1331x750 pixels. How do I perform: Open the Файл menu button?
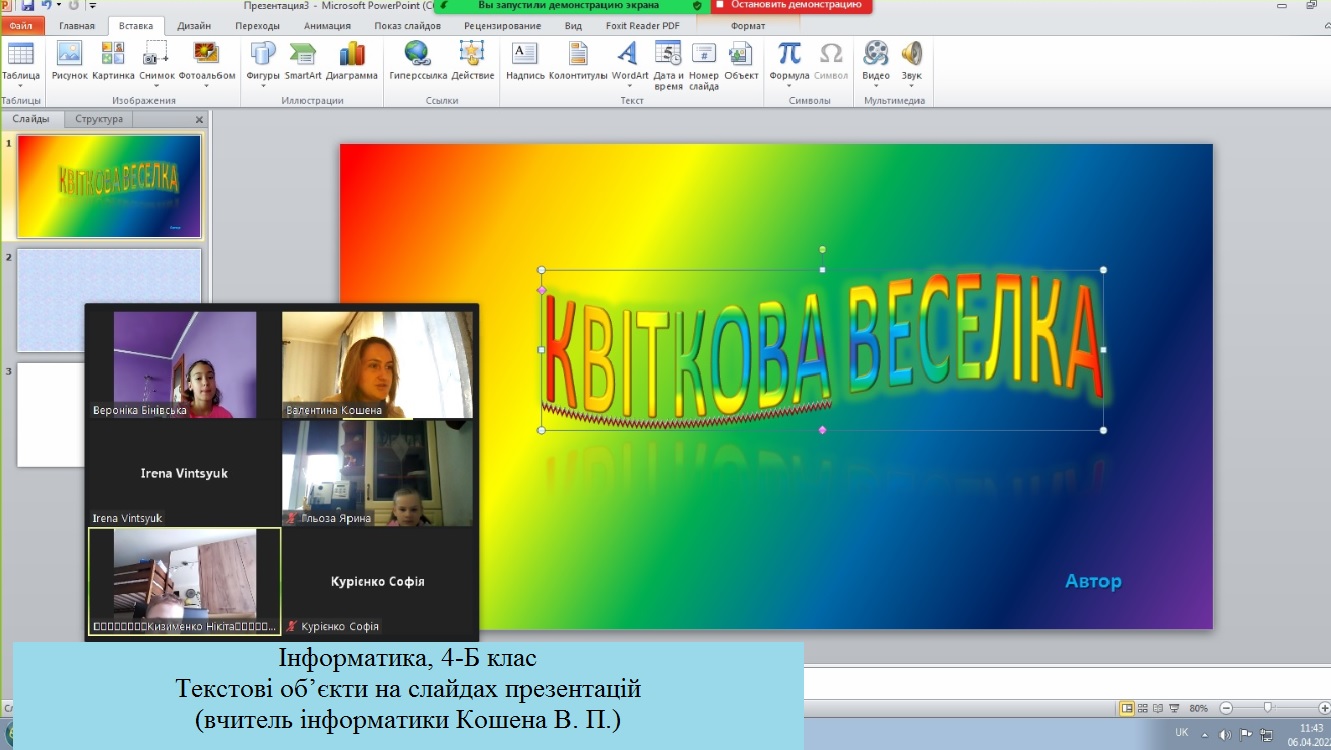click(21, 26)
